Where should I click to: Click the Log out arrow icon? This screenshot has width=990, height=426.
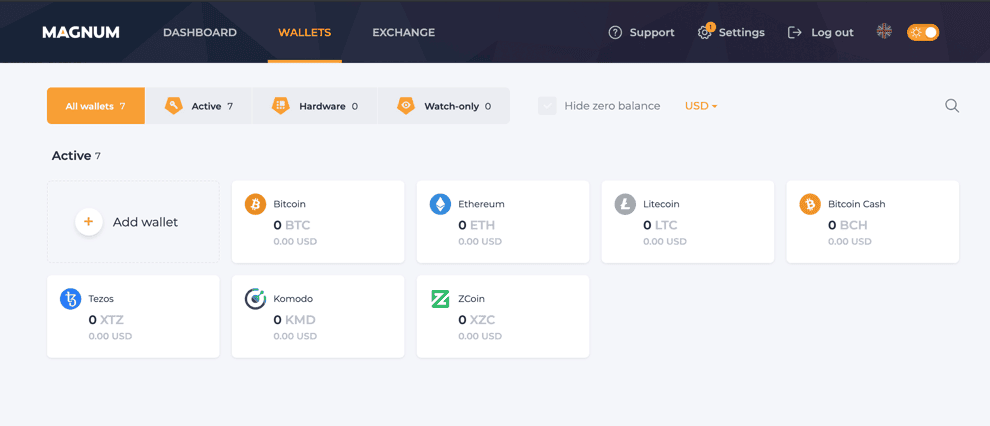pos(794,32)
